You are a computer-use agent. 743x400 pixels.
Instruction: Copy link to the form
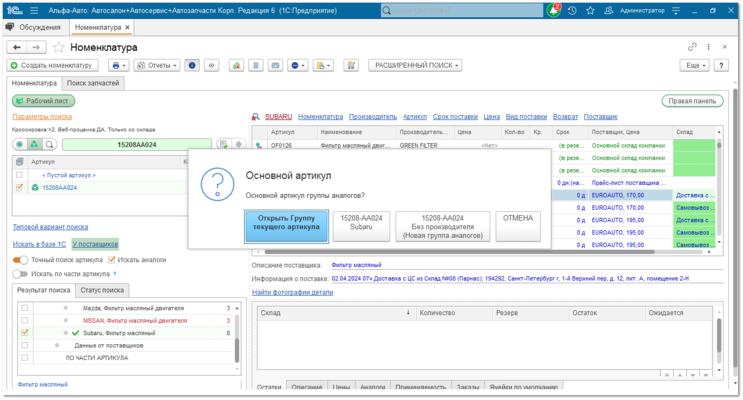click(692, 46)
